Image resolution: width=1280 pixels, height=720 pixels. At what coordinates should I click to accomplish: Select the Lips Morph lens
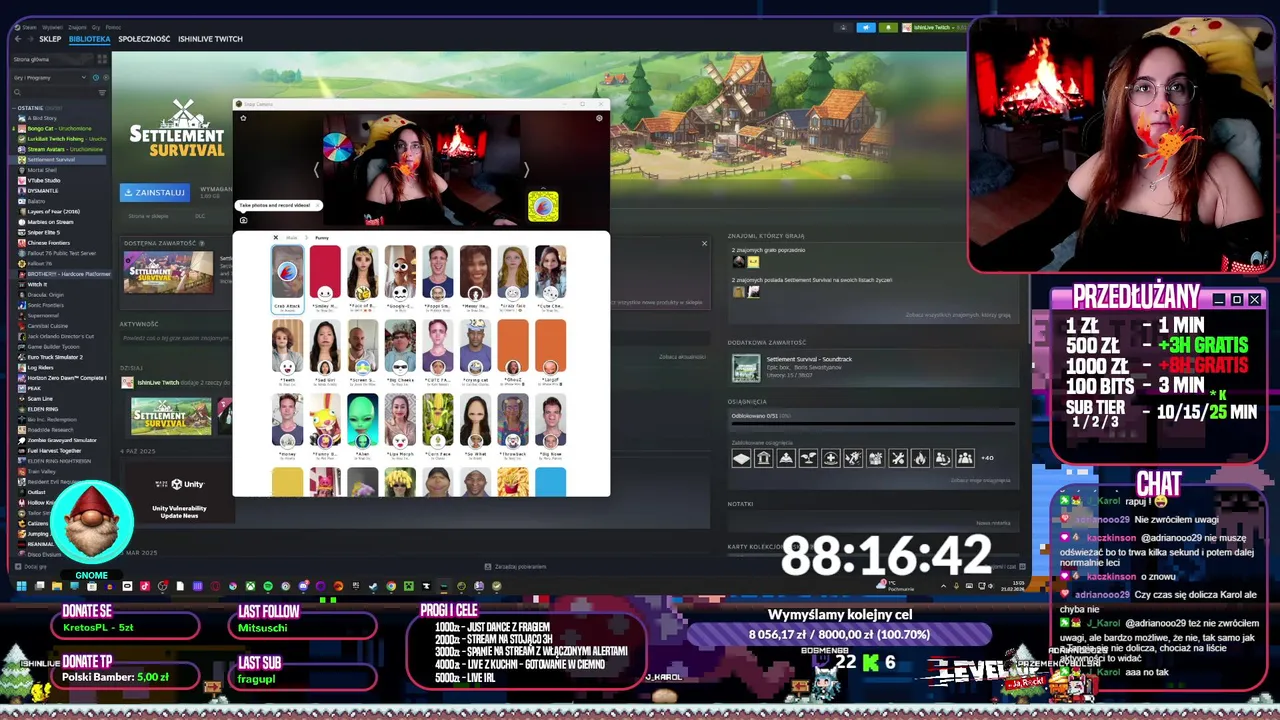click(x=400, y=426)
